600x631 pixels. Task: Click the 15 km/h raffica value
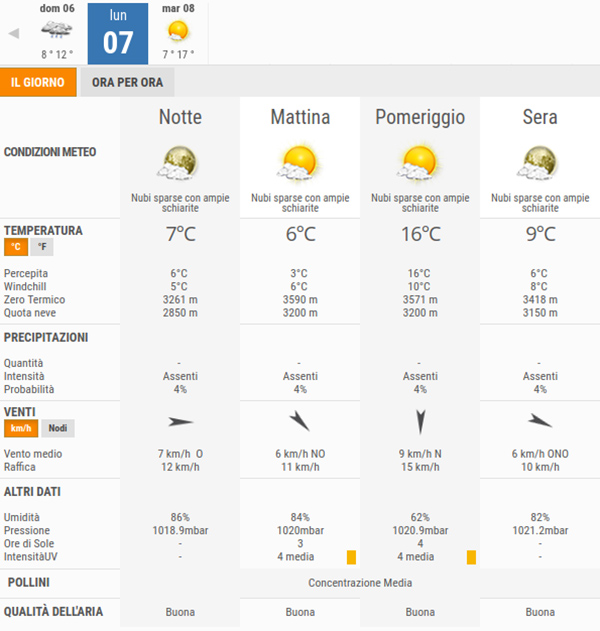coord(420,467)
